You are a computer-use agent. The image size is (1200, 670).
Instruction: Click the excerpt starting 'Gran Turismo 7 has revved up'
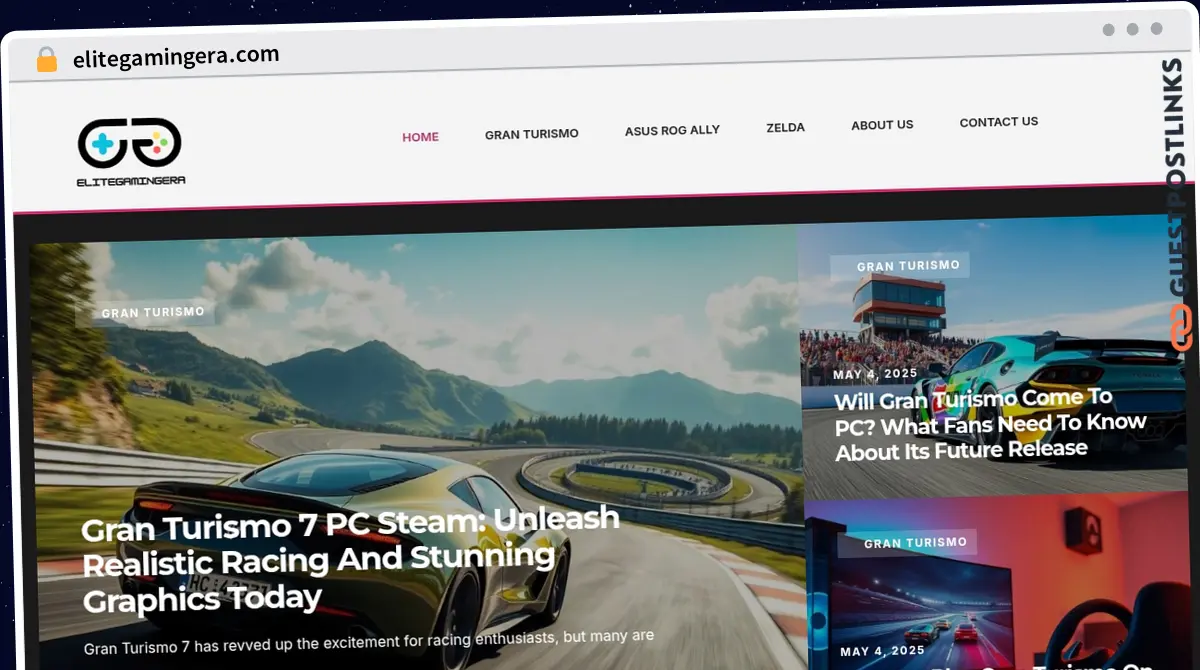pyautogui.click(x=369, y=641)
